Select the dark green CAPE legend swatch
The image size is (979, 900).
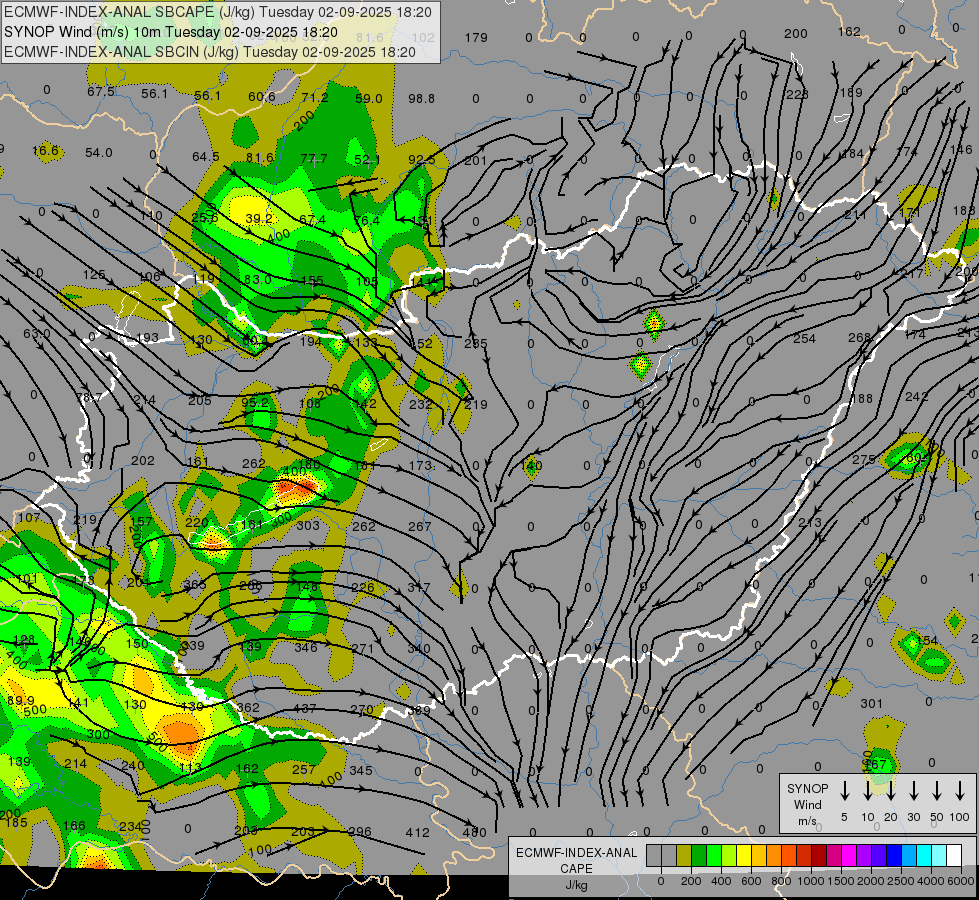click(699, 856)
